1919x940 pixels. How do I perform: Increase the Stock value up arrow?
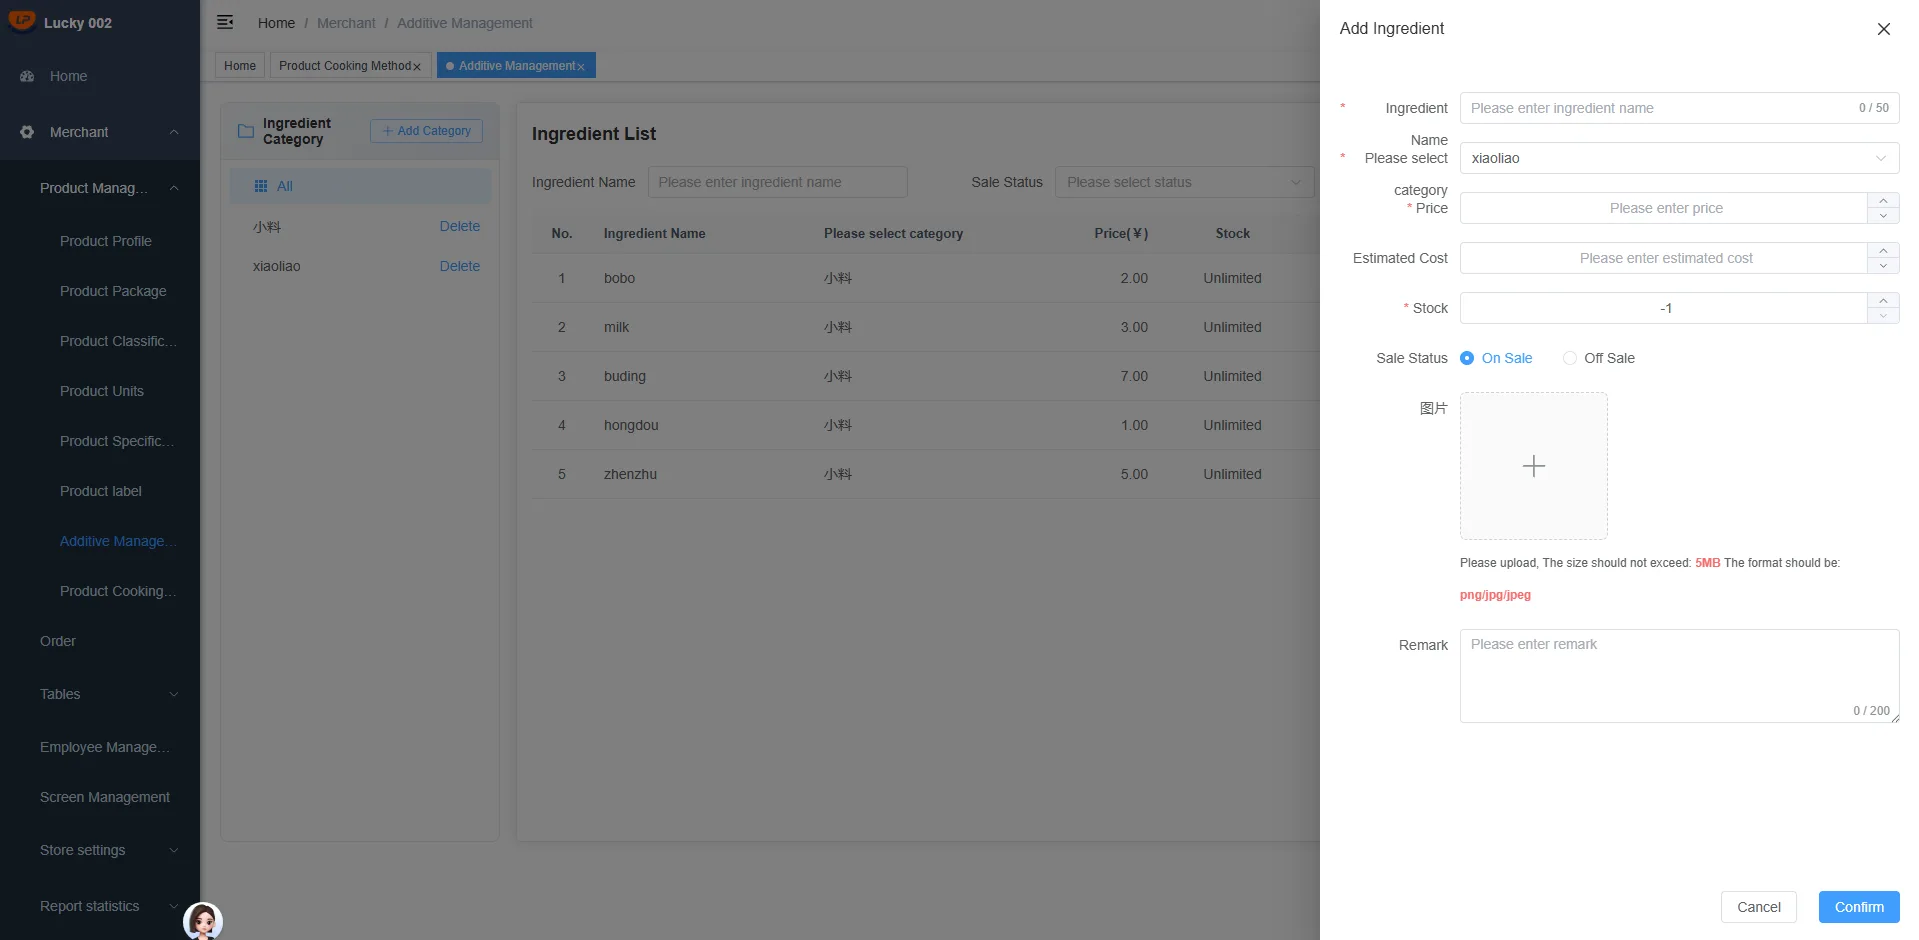pos(1883,301)
